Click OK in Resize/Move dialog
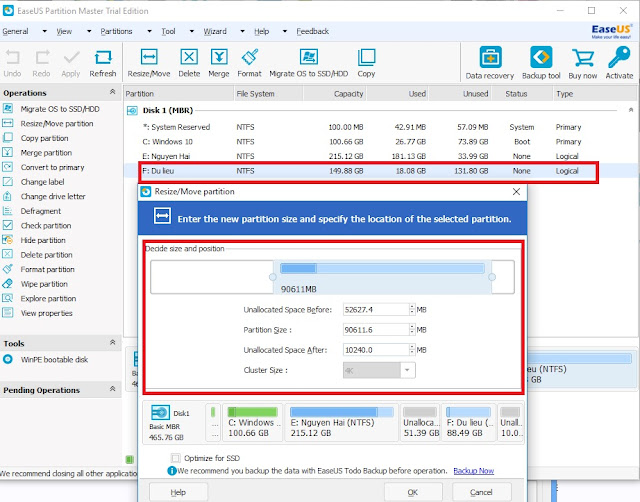This screenshot has width=640, height=502. 413,492
